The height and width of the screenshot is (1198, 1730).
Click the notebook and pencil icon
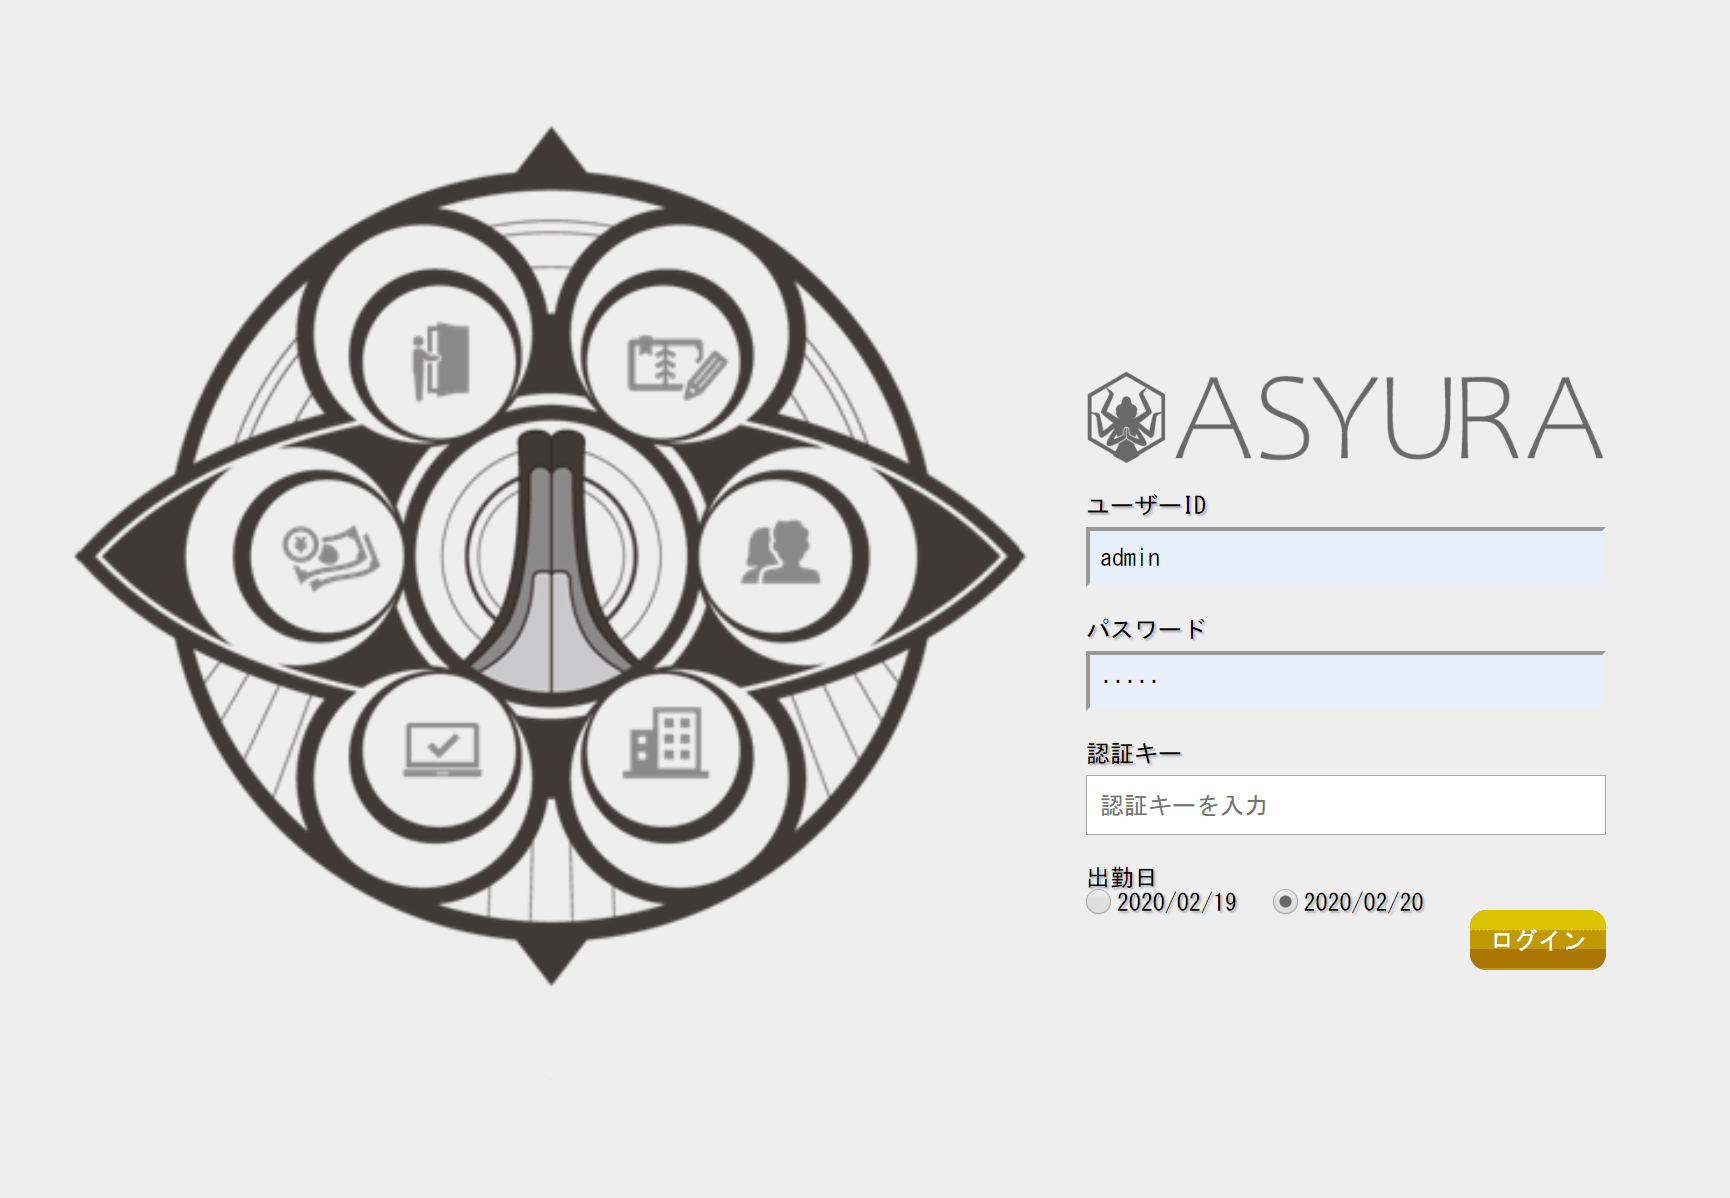coord(676,367)
